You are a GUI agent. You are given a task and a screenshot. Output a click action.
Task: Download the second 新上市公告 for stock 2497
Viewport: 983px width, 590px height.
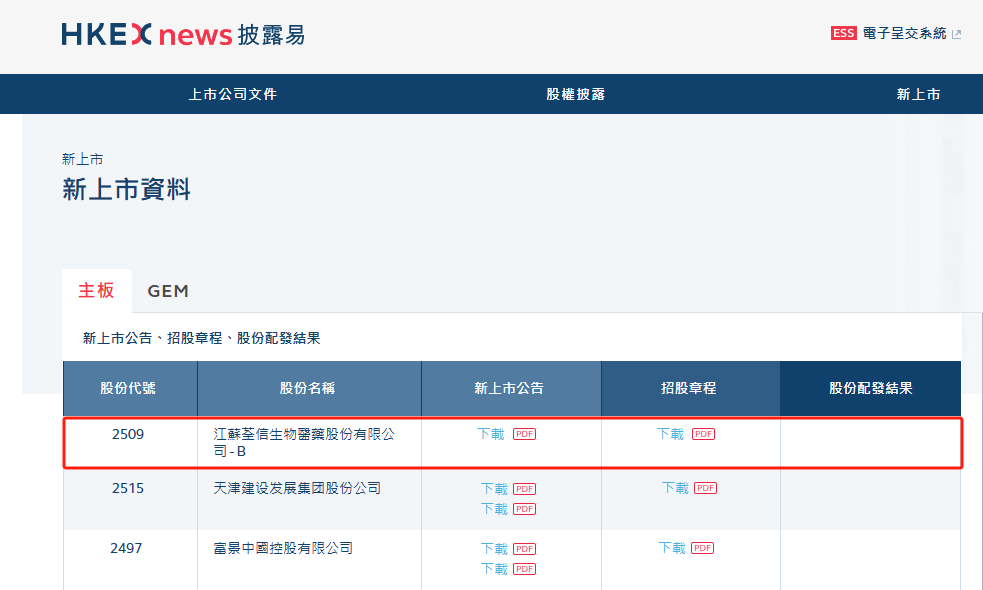tap(494, 569)
